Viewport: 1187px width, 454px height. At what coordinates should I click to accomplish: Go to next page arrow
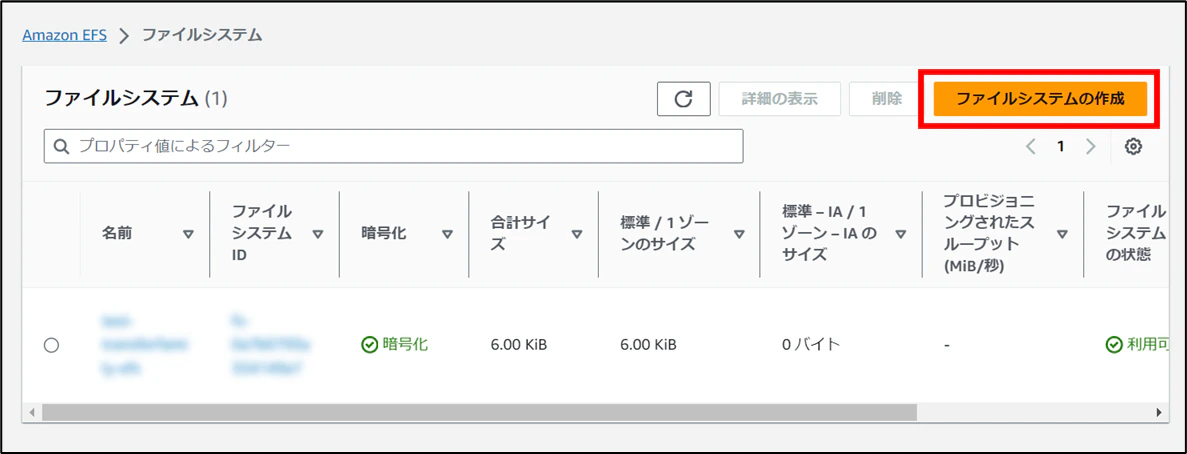(x=1090, y=147)
